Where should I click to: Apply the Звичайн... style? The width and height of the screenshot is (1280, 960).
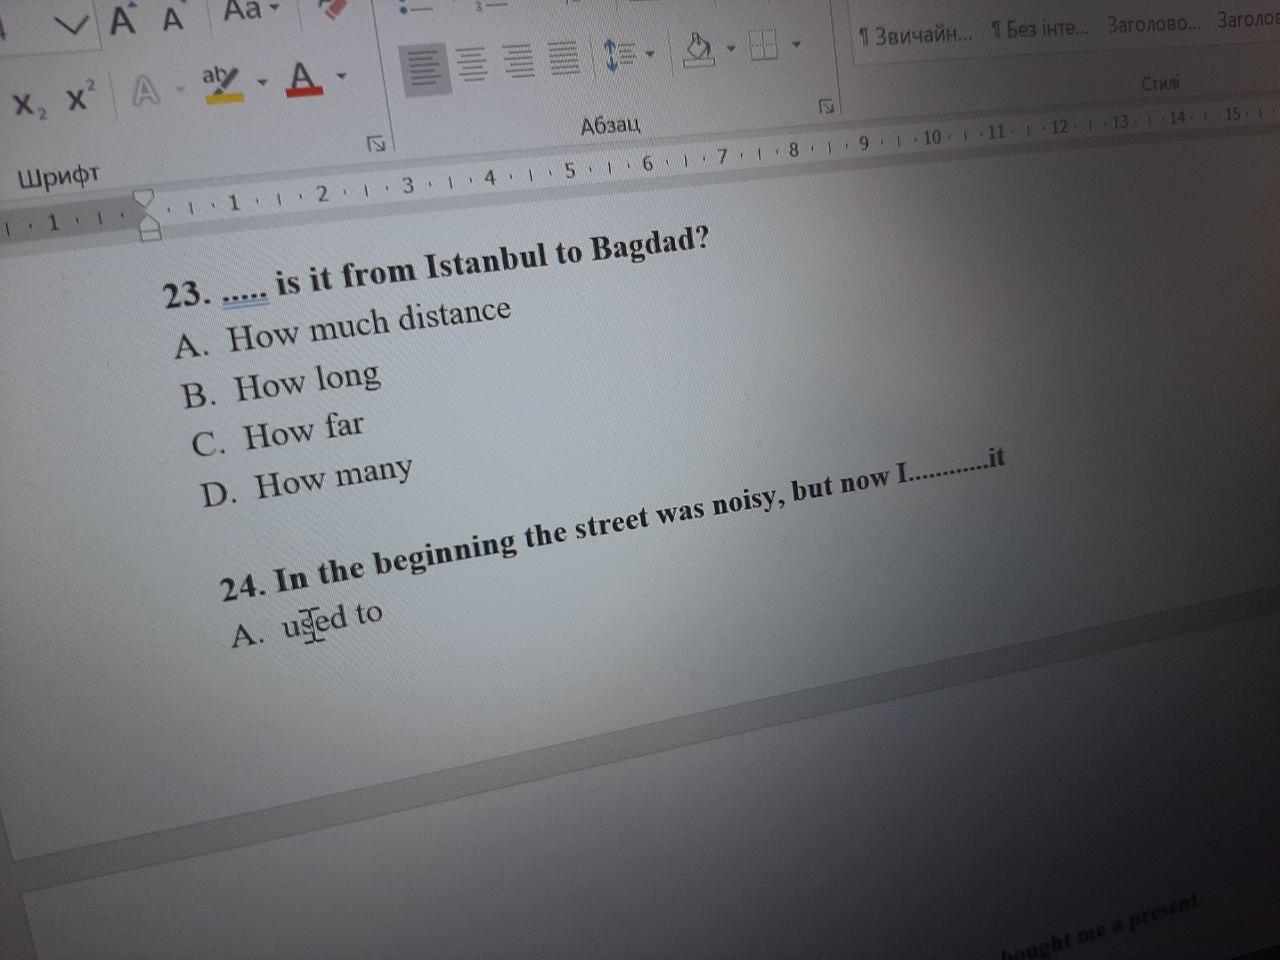tap(914, 35)
